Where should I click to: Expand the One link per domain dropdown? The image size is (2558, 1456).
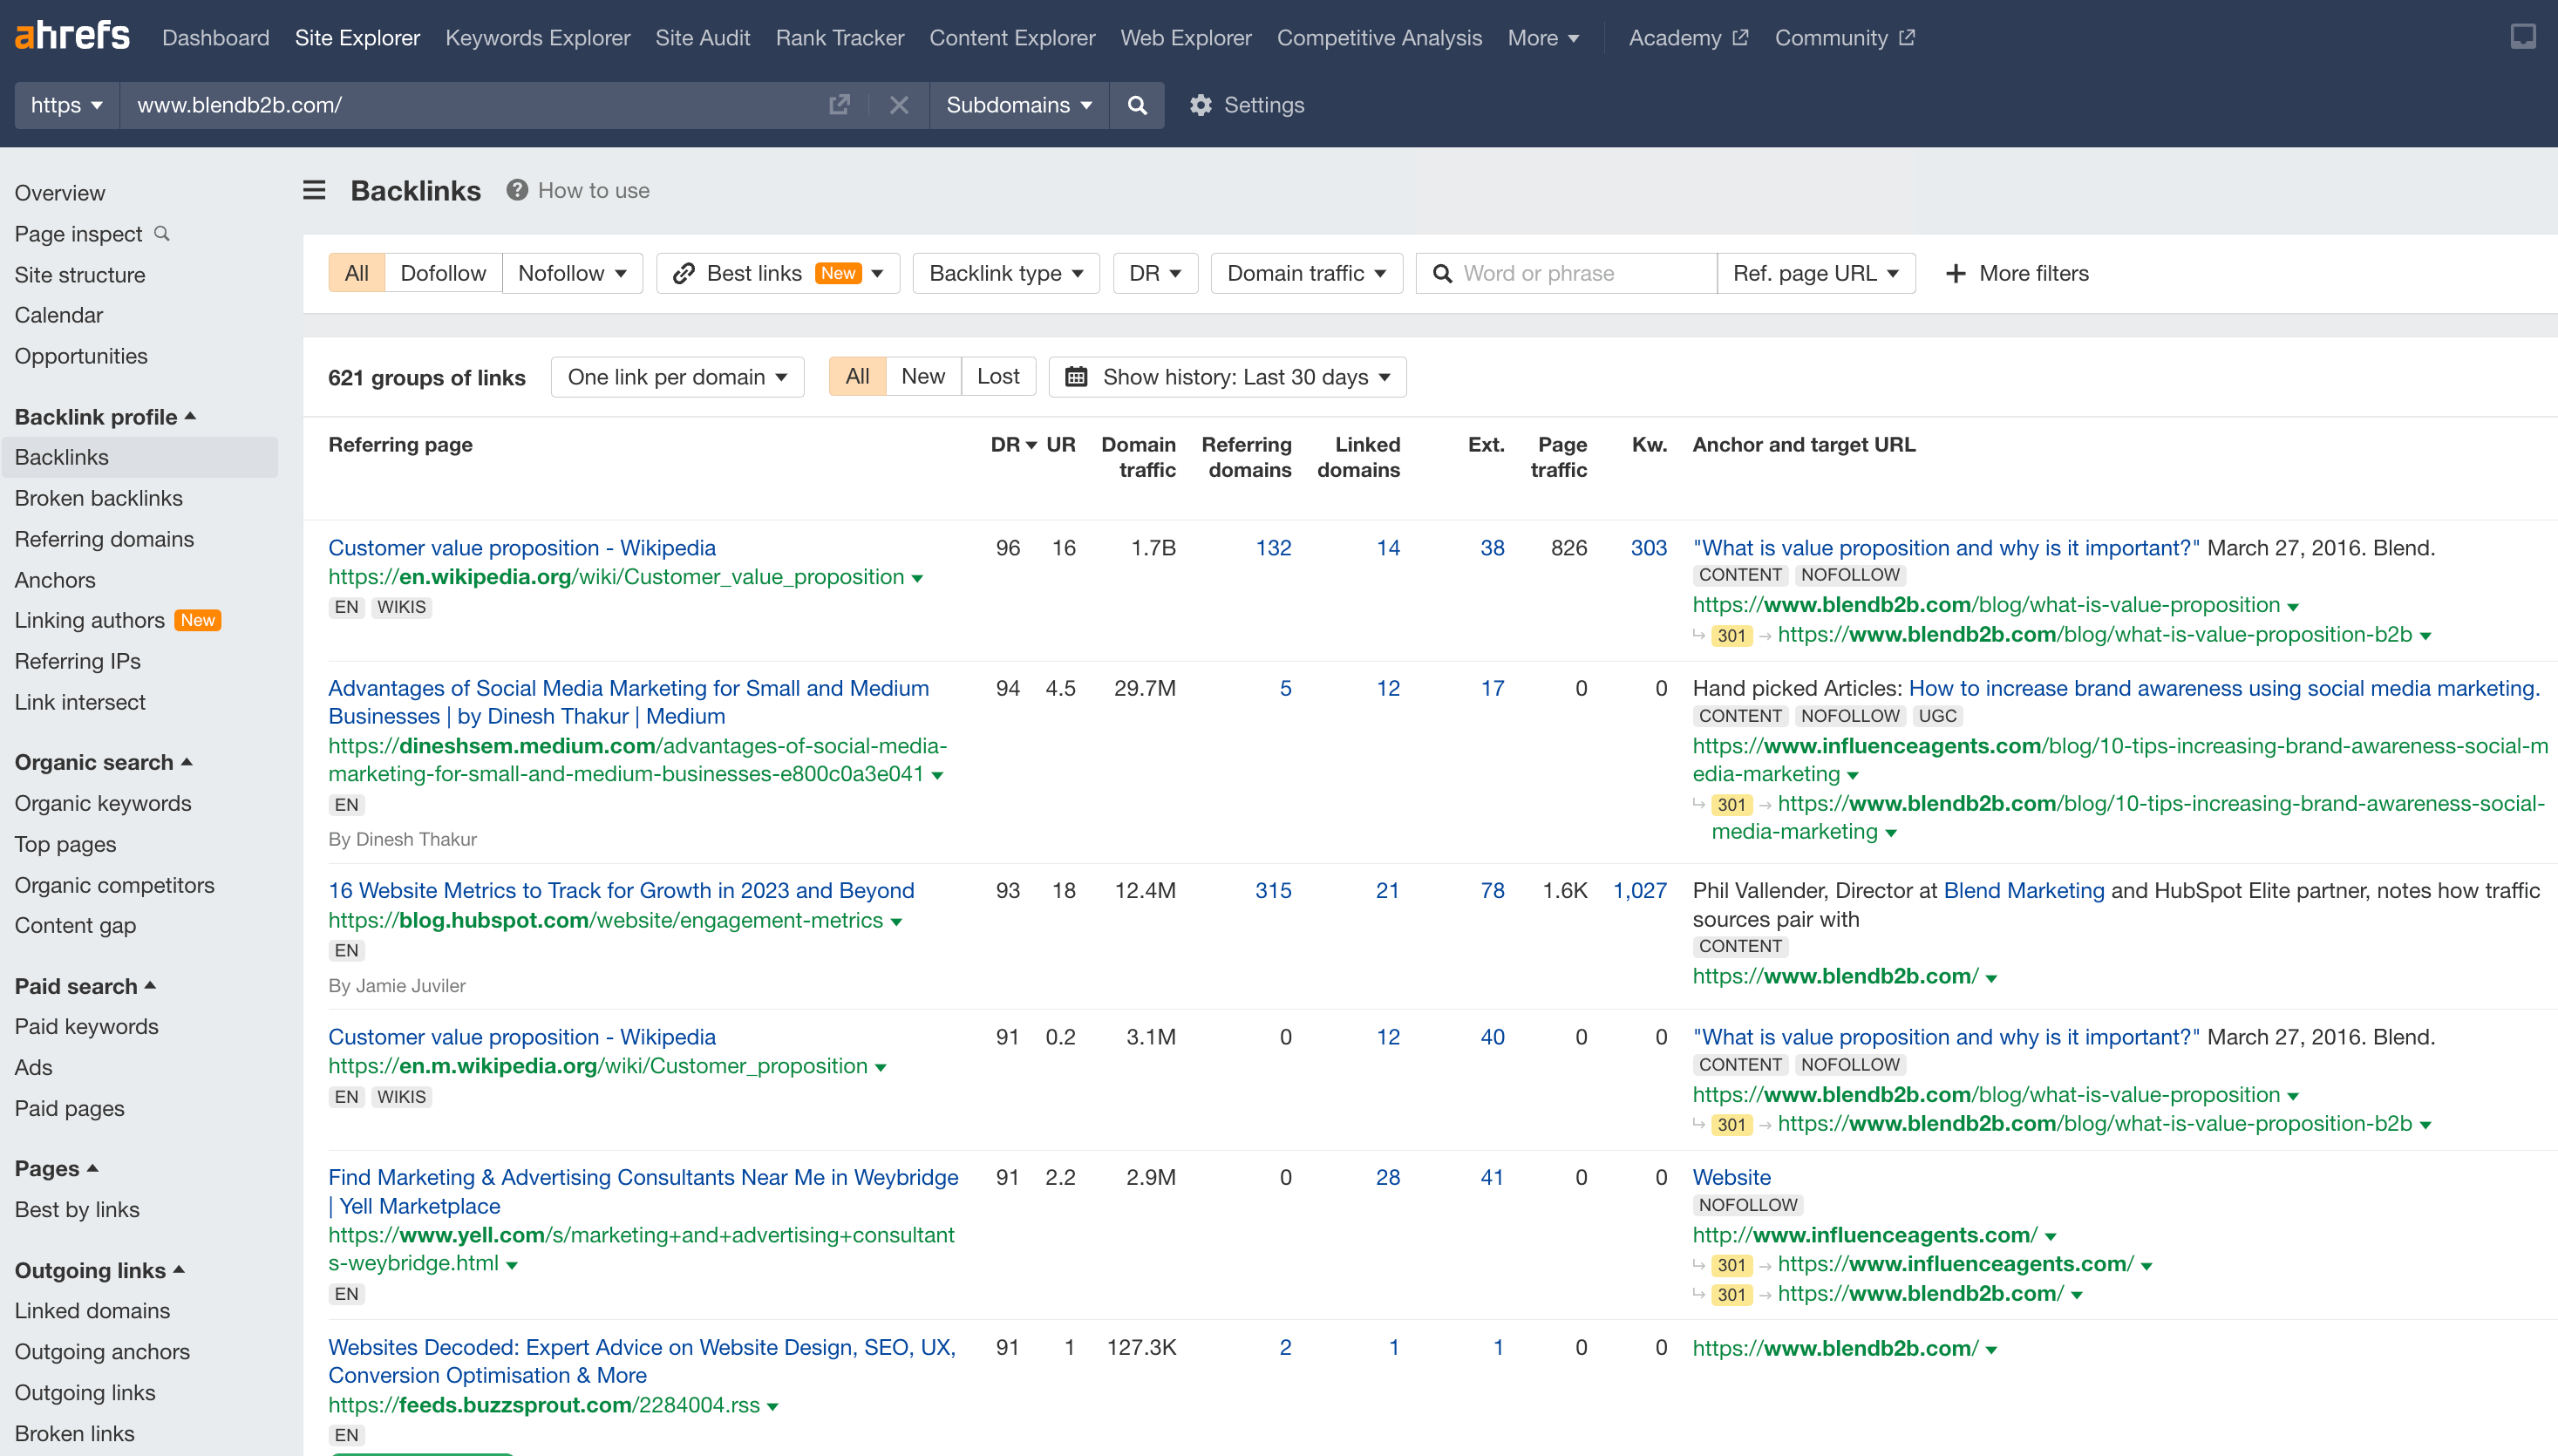(x=677, y=377)
